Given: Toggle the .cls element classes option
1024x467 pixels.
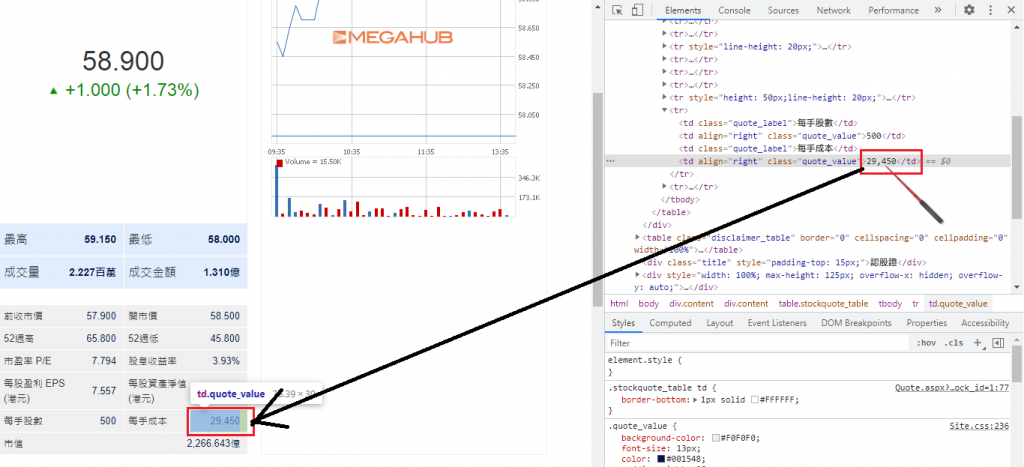Looking at the screenshot, I should click(955, 343).
